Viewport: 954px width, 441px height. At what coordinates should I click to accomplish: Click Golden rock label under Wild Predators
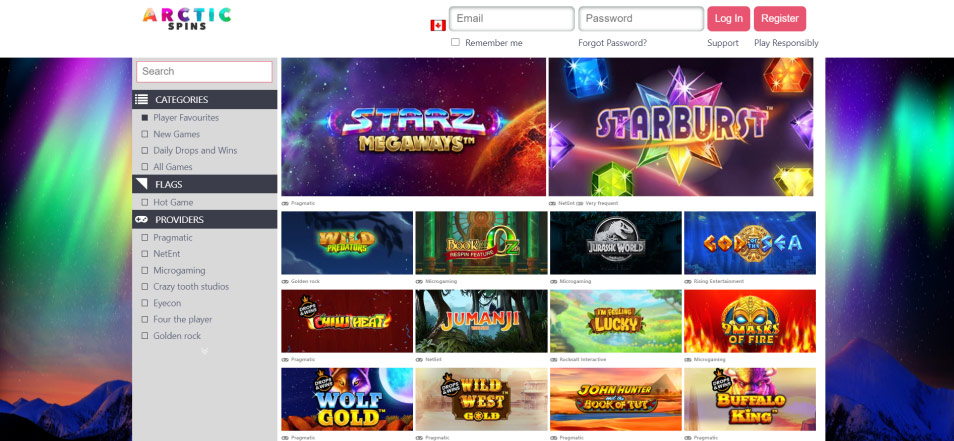(x=305, y=282)
